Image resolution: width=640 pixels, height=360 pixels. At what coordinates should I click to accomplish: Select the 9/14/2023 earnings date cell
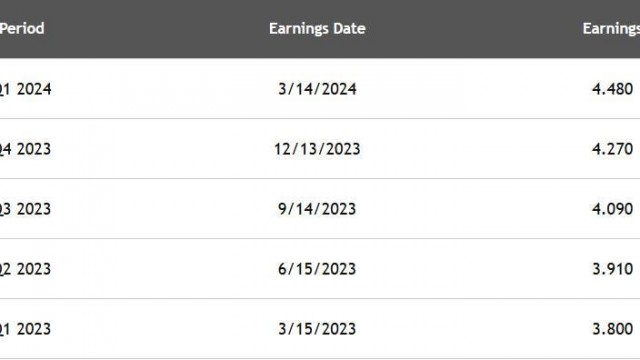(x=317, y=209)
